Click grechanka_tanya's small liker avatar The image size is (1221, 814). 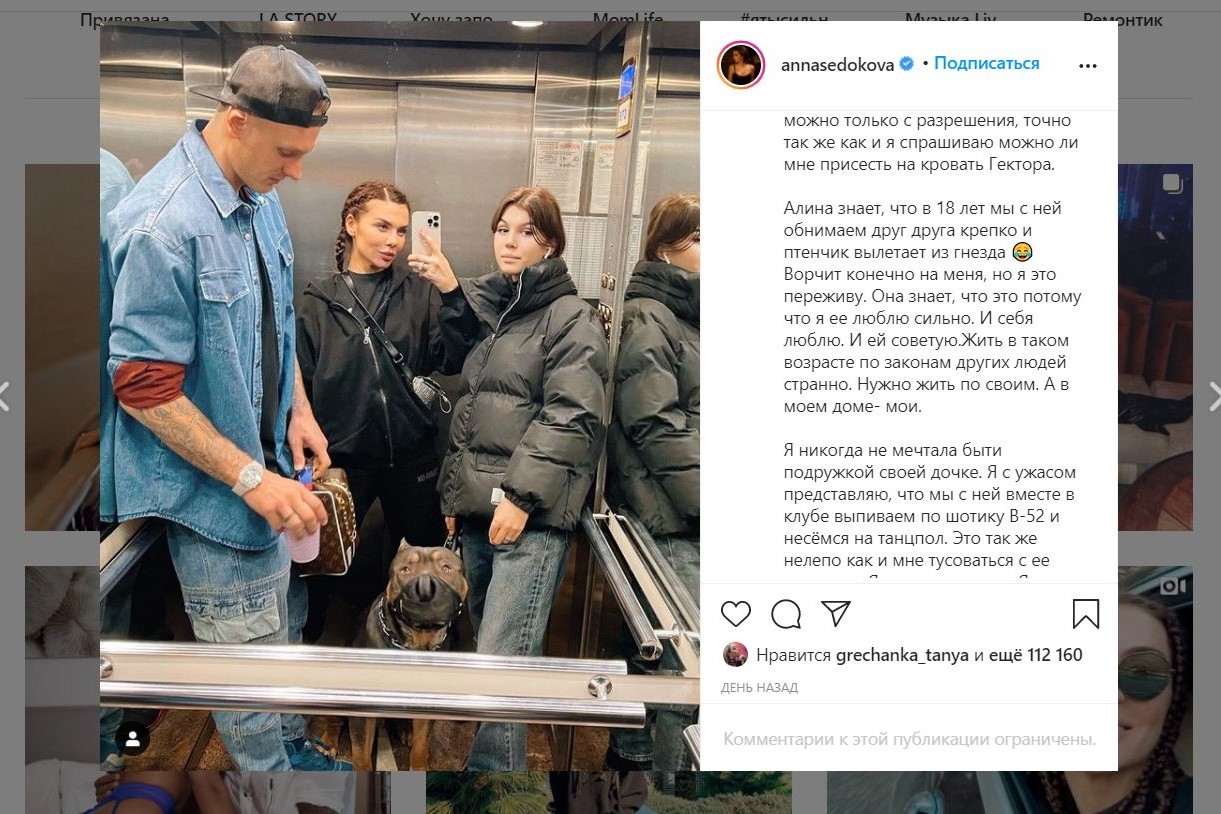click(x=735, y=655)
